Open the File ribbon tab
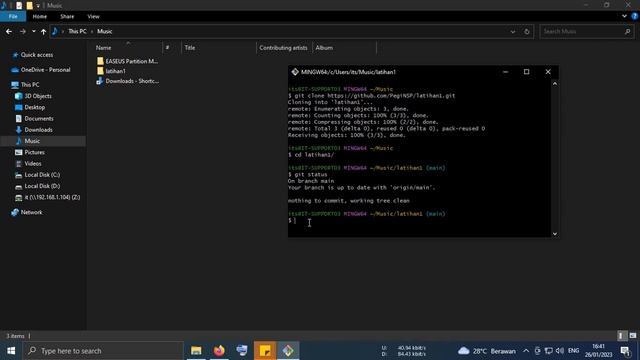Viewport: 640px width, 360px height. (x=13, y=16)
